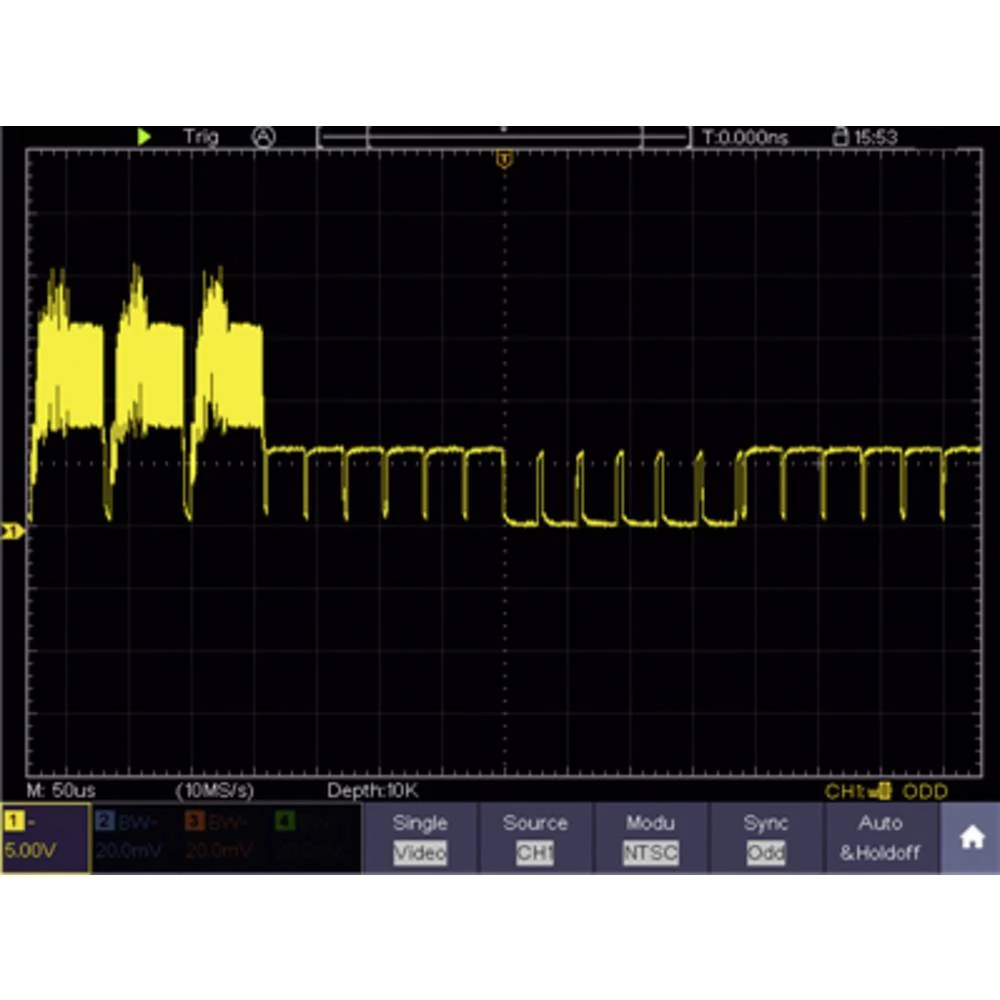Image resolution: width=1000 pixels, height=1000 pixels.
Task: Click the Auto trigger mode icon
Action: coord(263,136)
